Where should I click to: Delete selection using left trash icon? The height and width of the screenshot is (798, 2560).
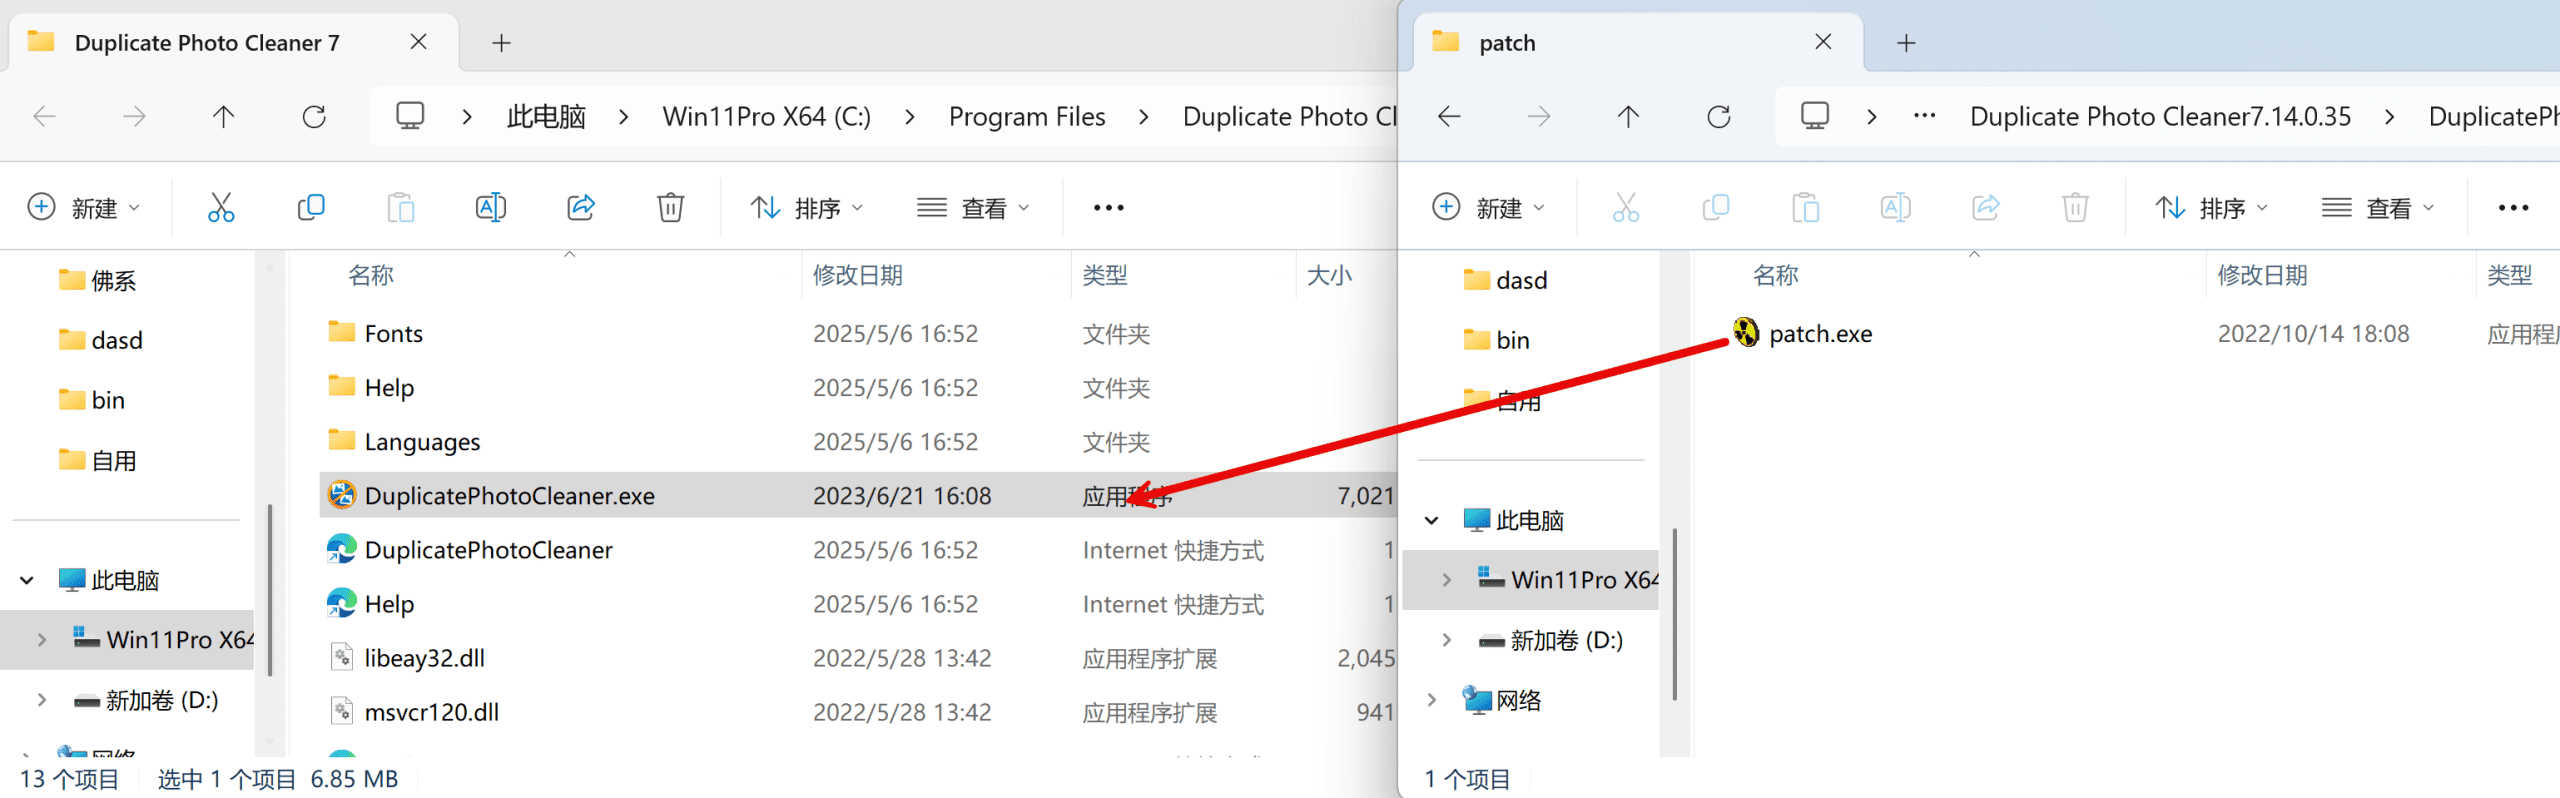[x=670, y=208]
